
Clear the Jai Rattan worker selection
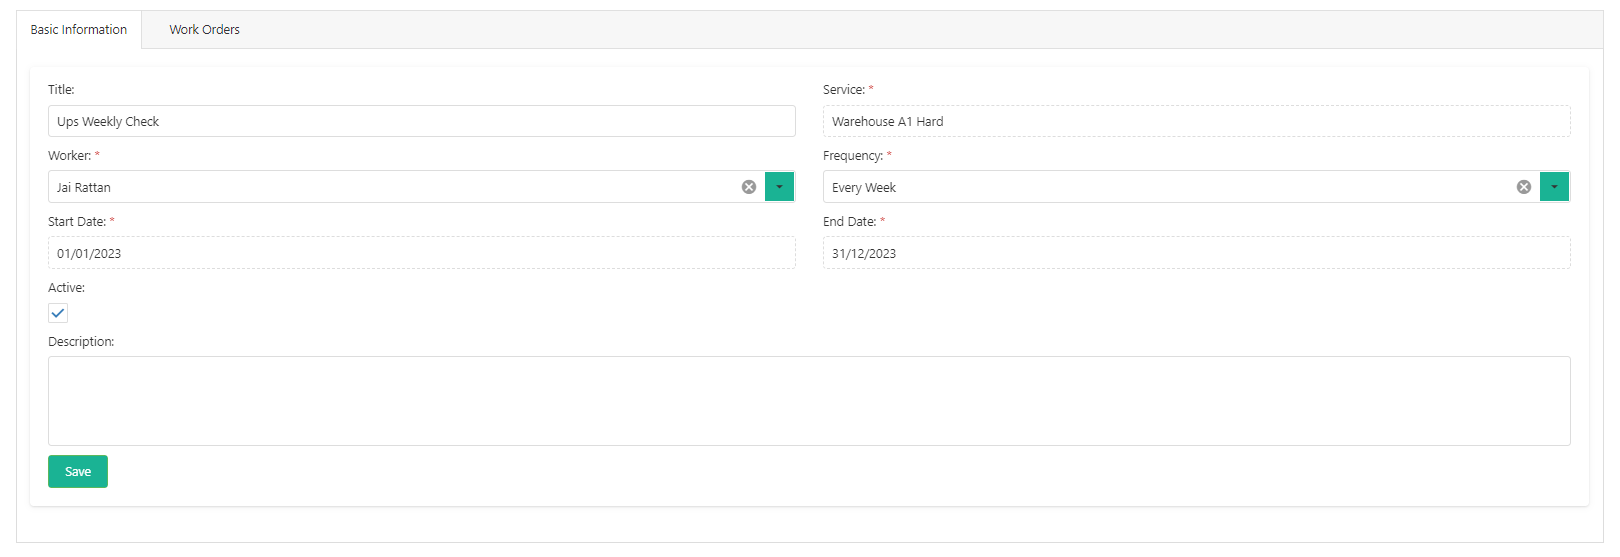click(749, 187)
